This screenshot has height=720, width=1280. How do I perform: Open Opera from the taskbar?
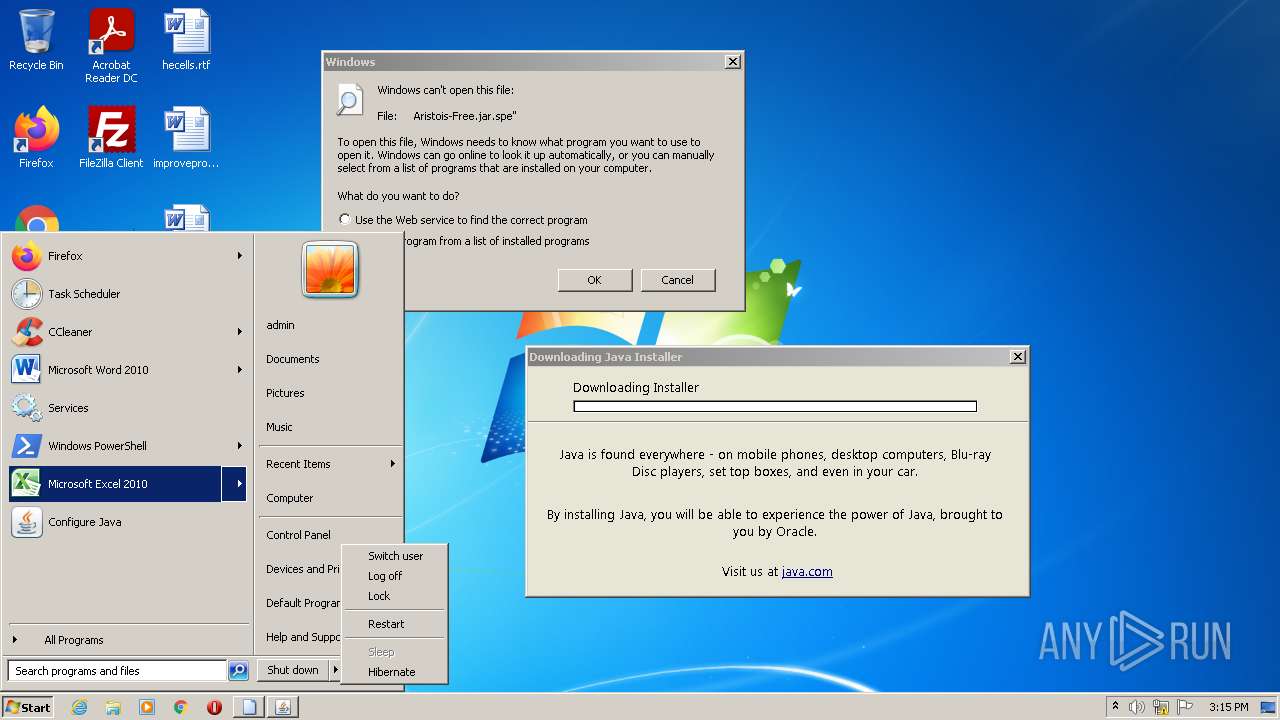pos(214,707)
